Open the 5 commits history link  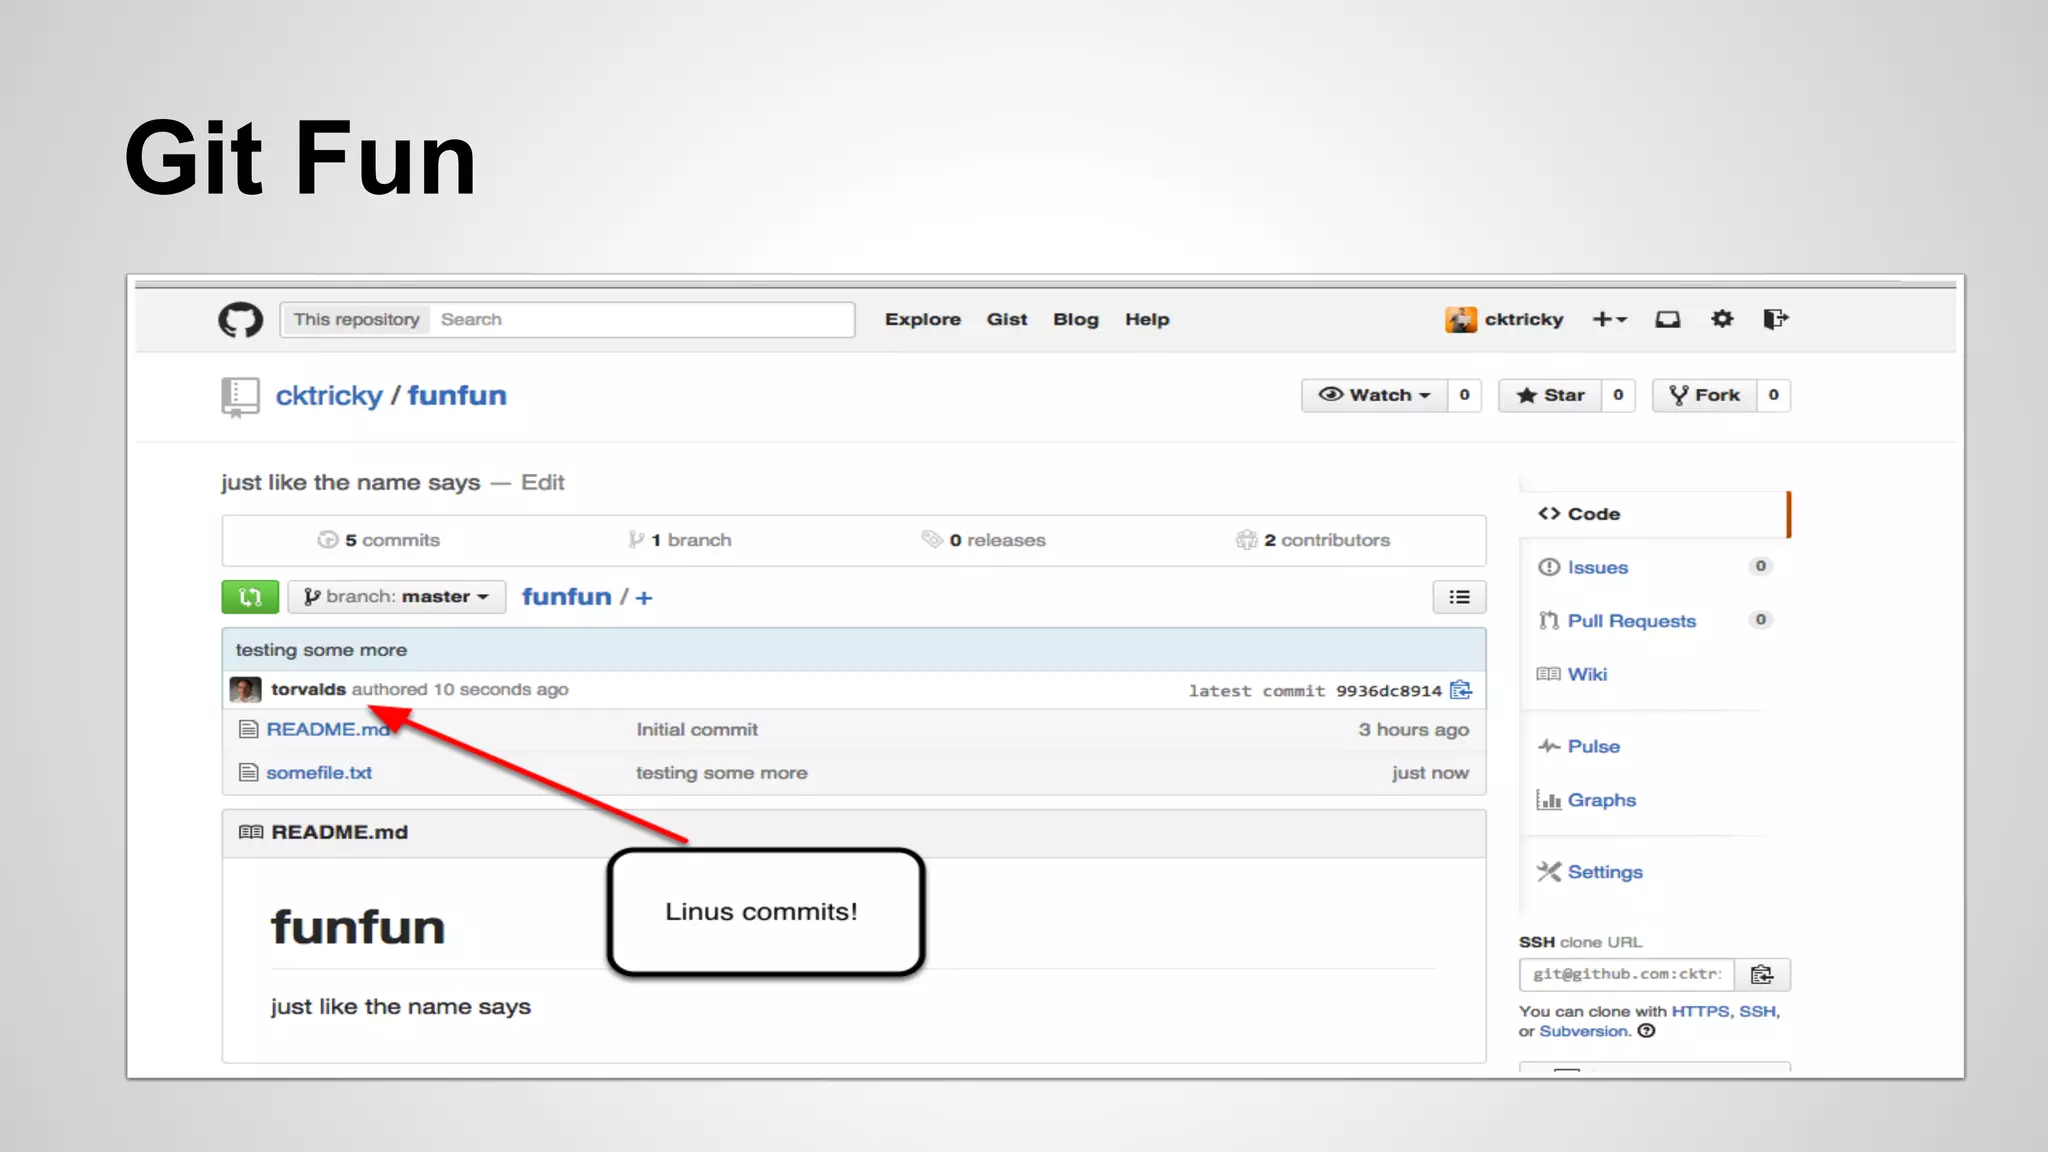coord(391,540)
